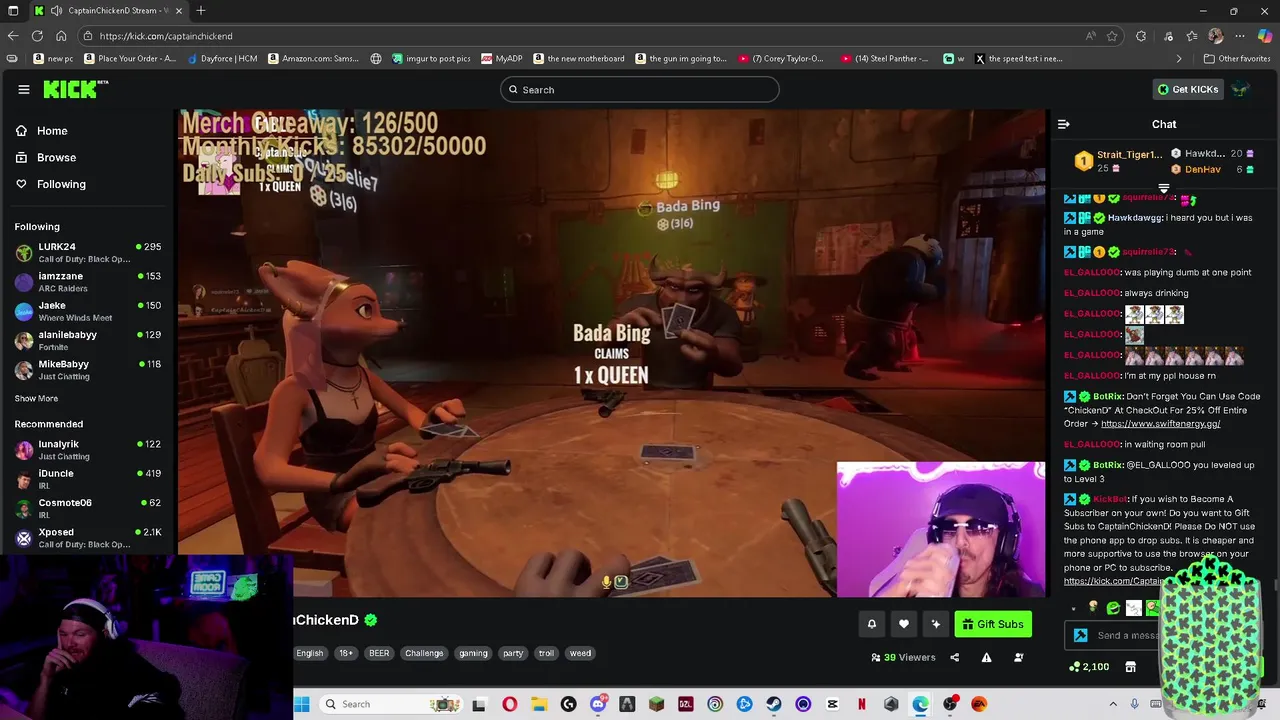Open Cosmote06's recommended channel
1280x720 pixels.
click(88, 508)
